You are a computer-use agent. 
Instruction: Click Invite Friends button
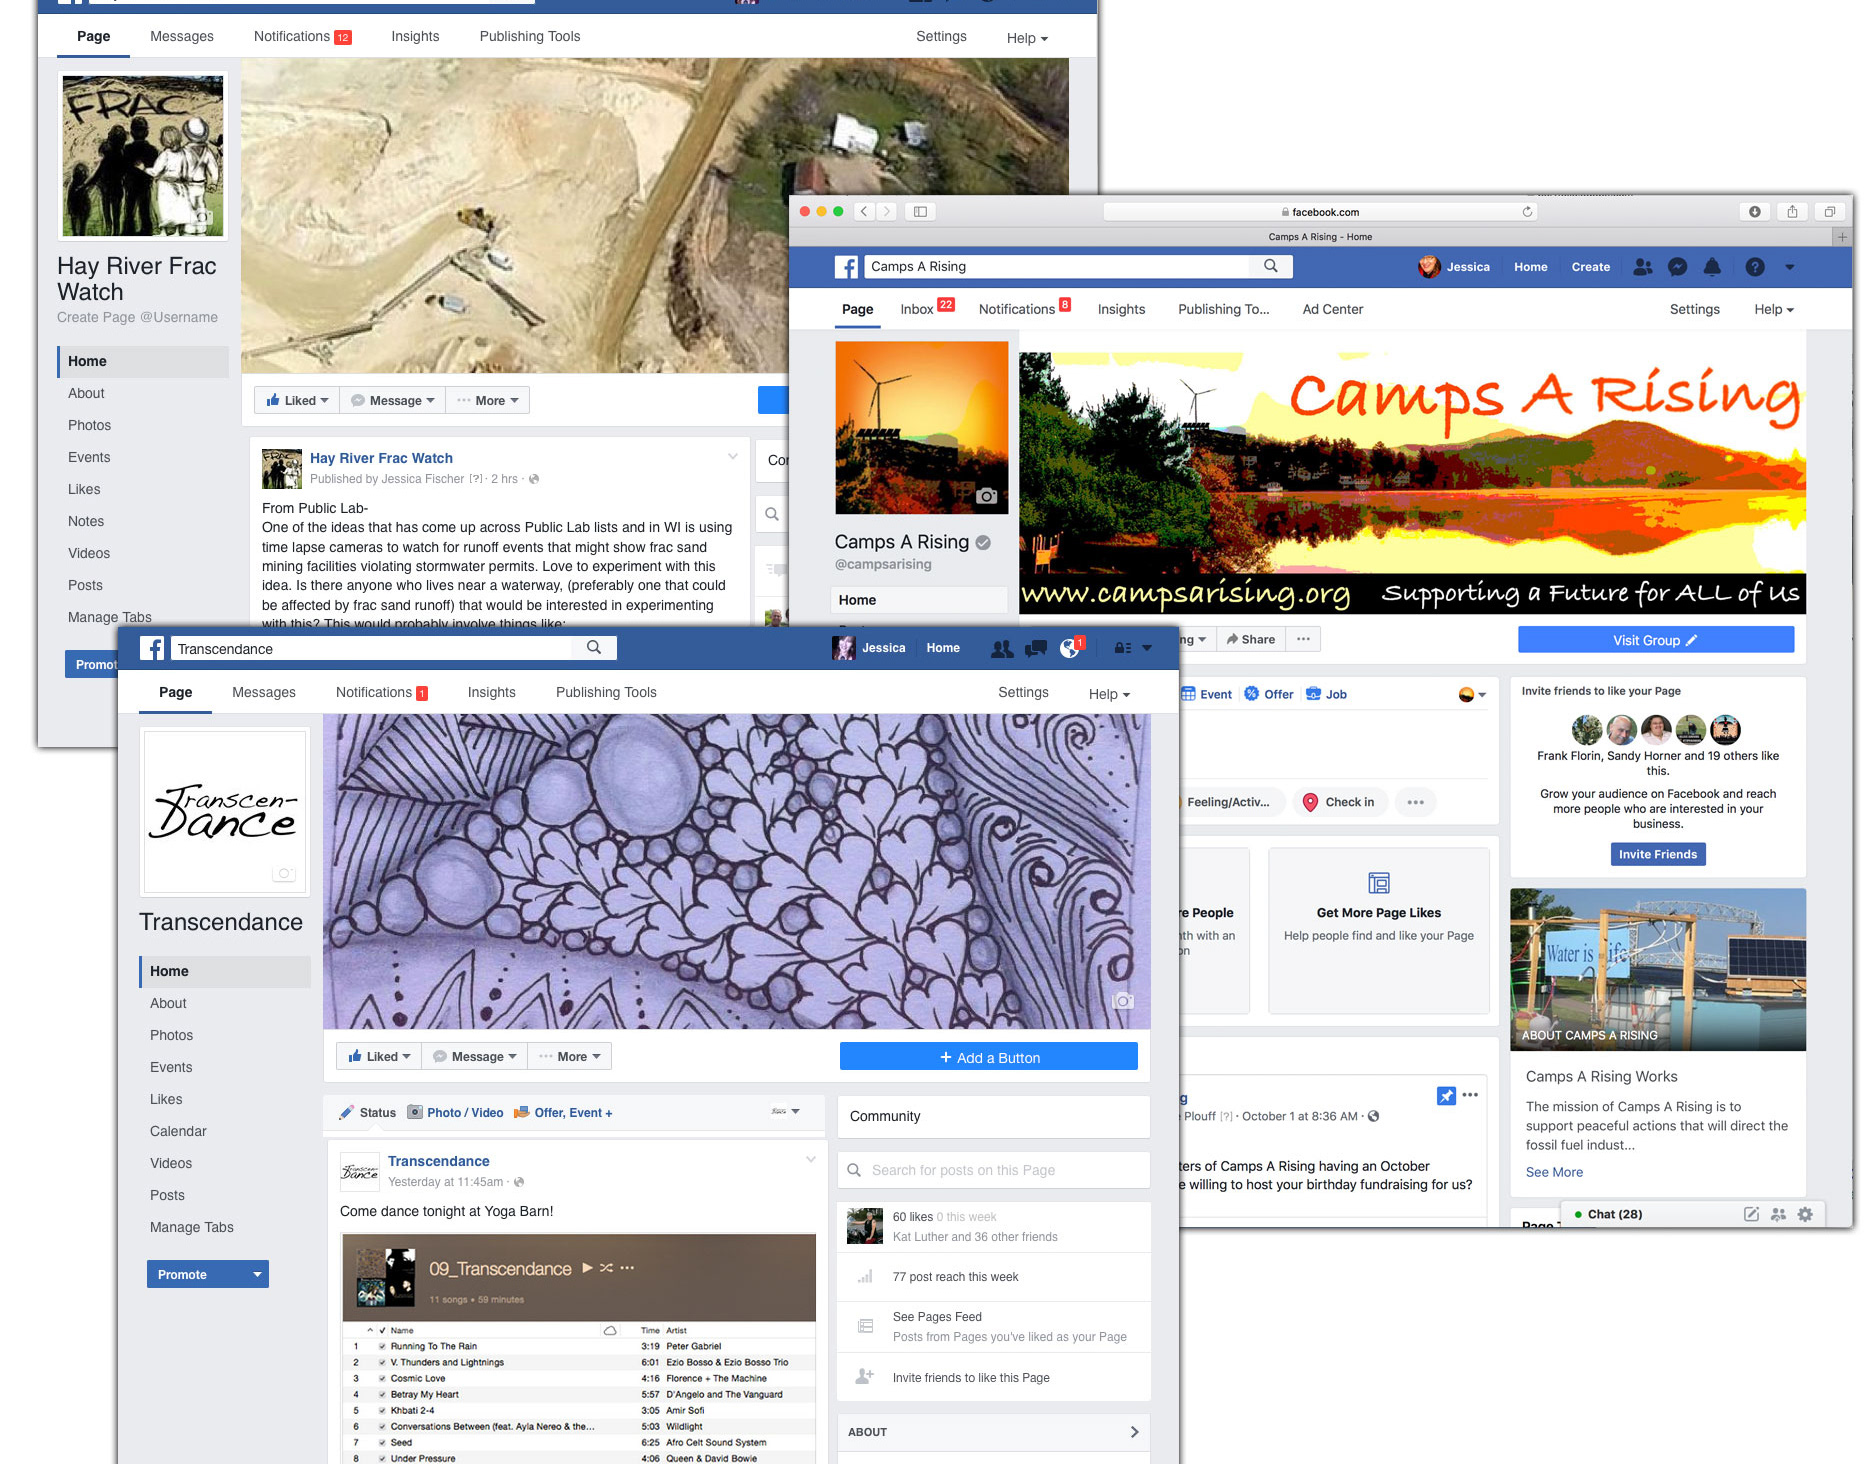click(x=1657, y=854)
